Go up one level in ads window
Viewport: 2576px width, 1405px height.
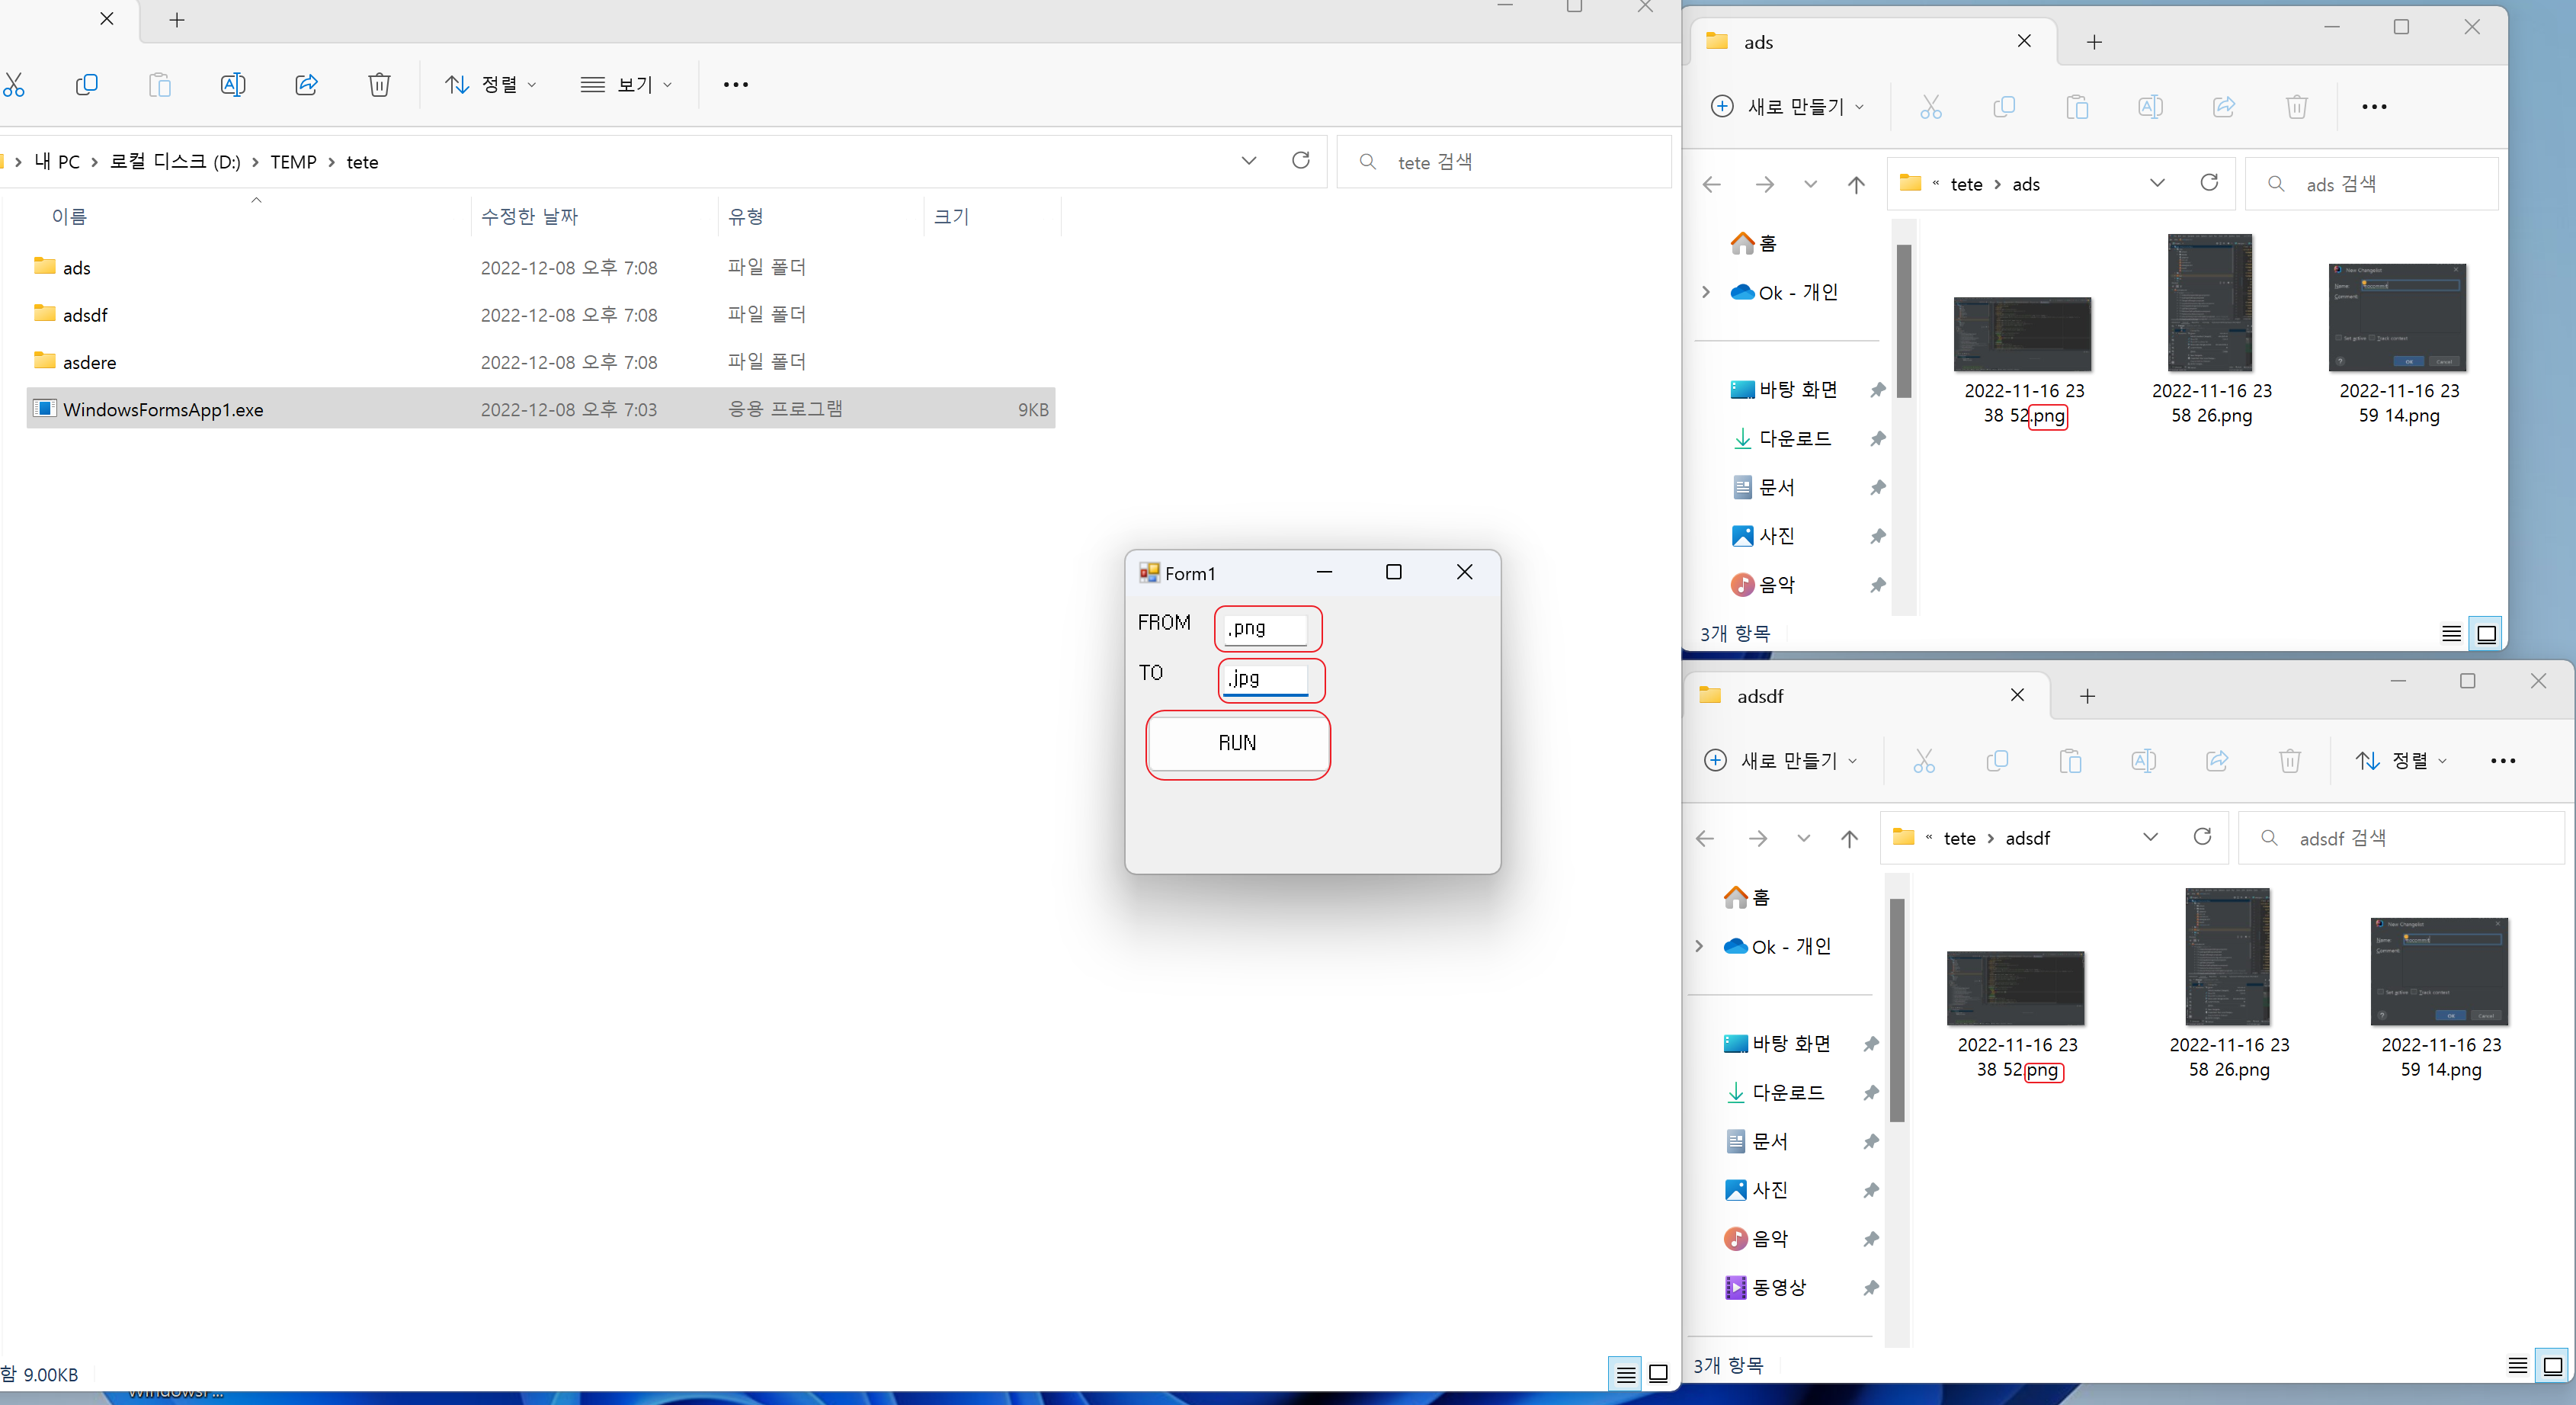[x=1856, y=184]
